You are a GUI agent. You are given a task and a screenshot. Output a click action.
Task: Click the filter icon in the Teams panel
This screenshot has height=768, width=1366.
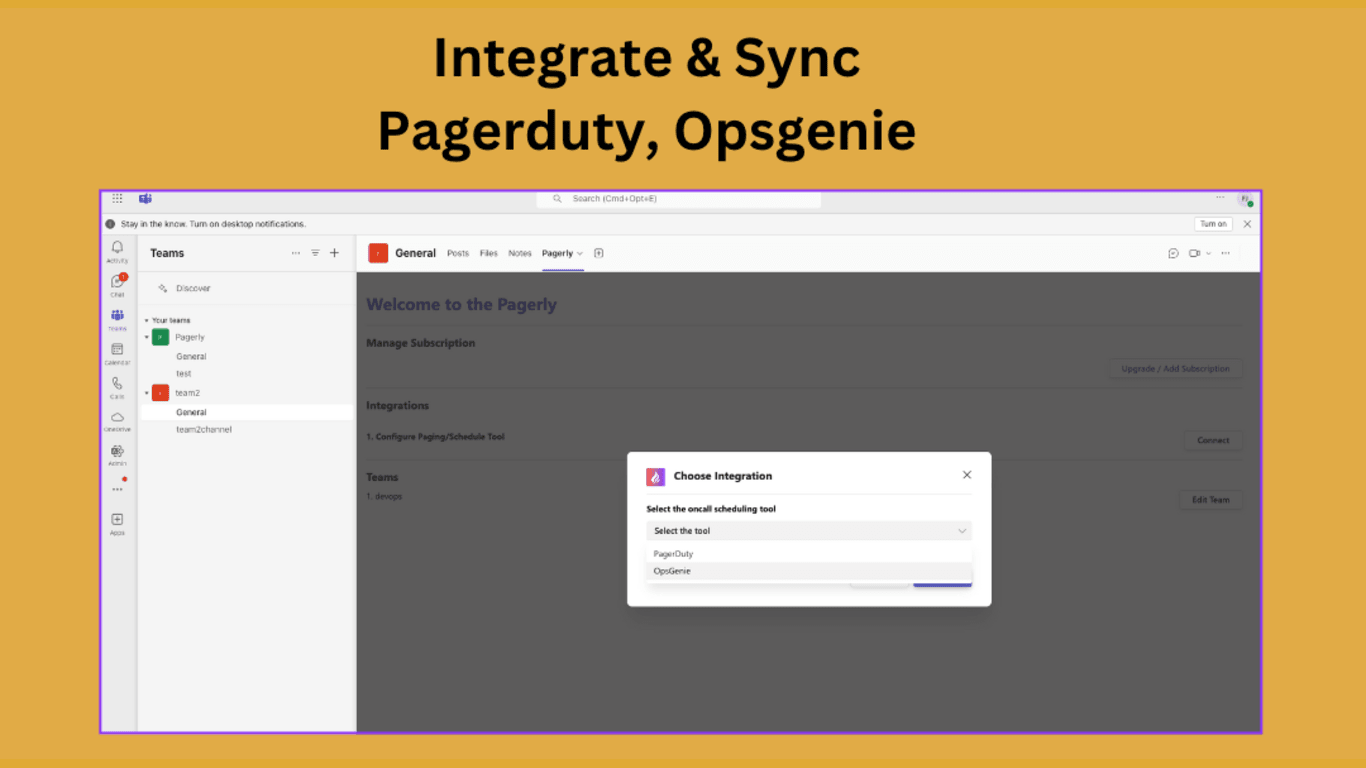315,253
